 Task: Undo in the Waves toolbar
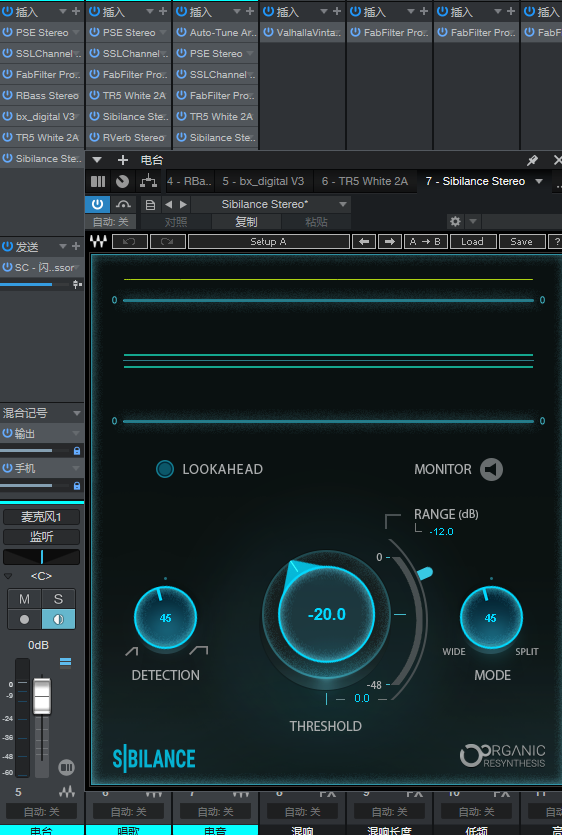pos(129,242)
